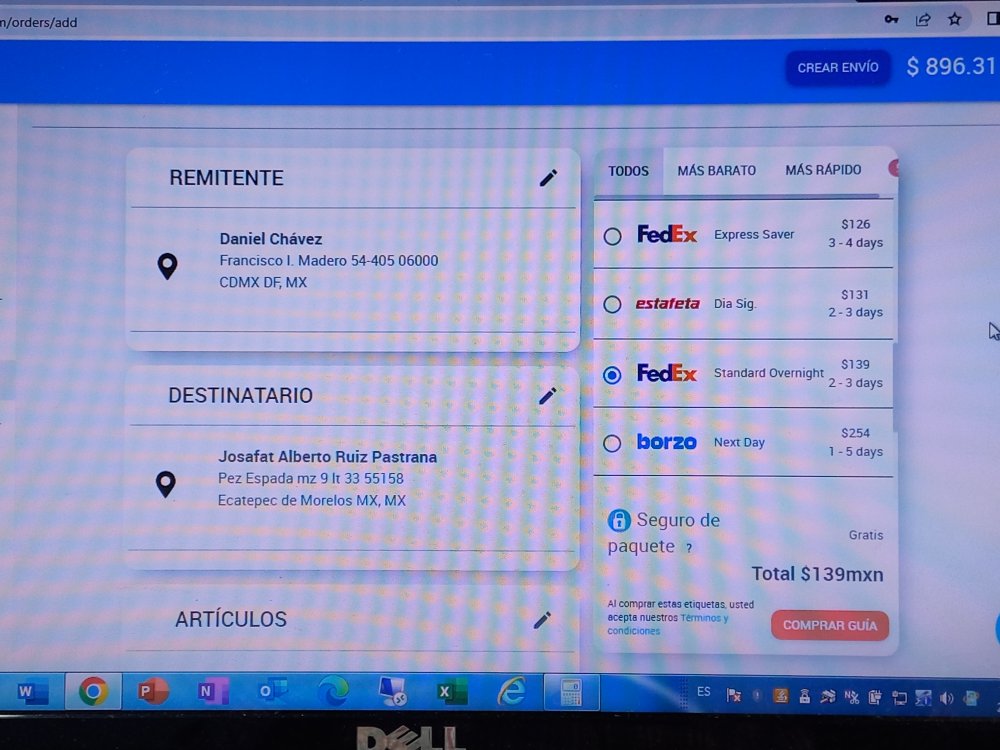Open Outlook from the taskbar

(x=272, y=691)
